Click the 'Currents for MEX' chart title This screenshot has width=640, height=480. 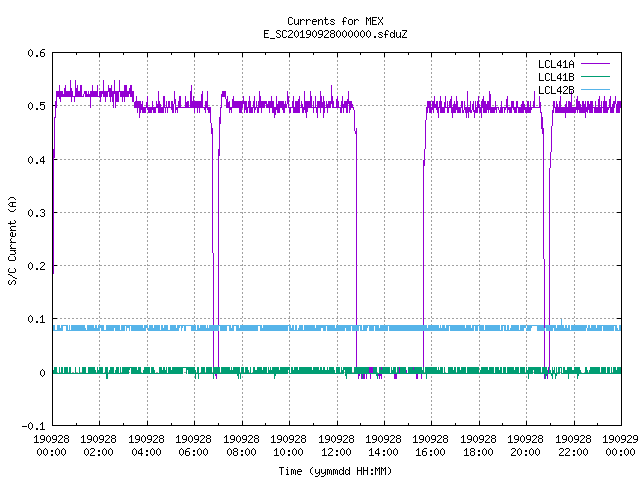(x=335, y=21)
